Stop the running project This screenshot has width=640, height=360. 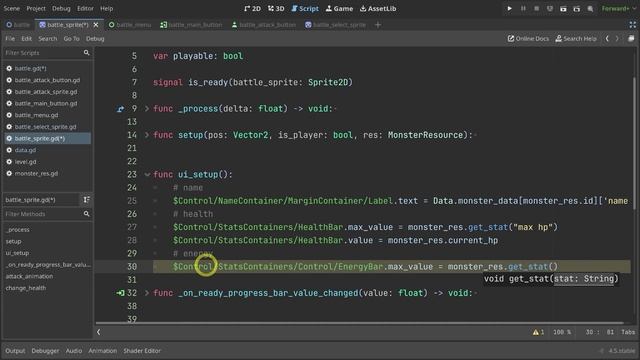tap(536, 8)
